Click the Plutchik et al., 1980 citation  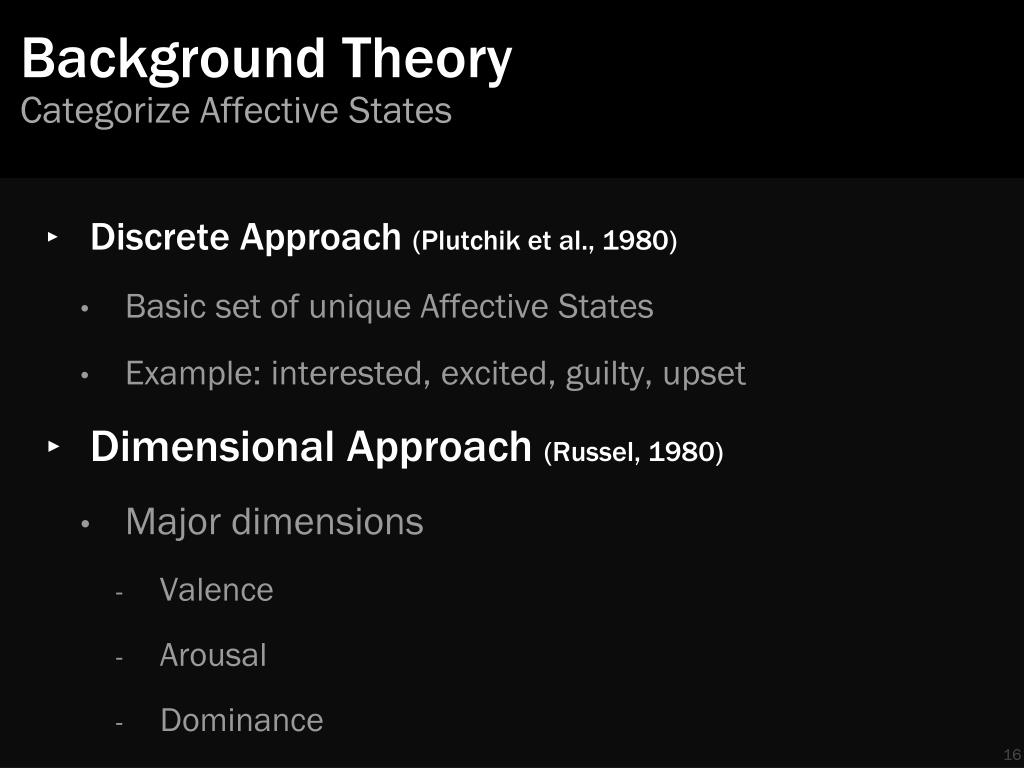coord(545,241)
